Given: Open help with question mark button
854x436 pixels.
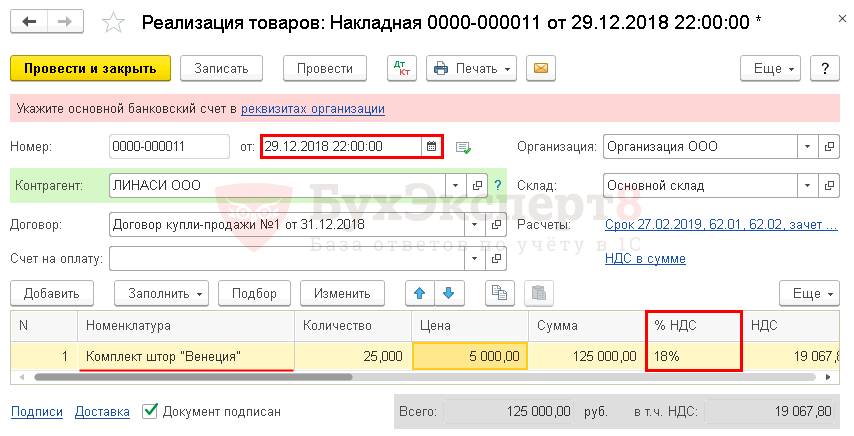Looking at the screenshot, I should 825,68.
